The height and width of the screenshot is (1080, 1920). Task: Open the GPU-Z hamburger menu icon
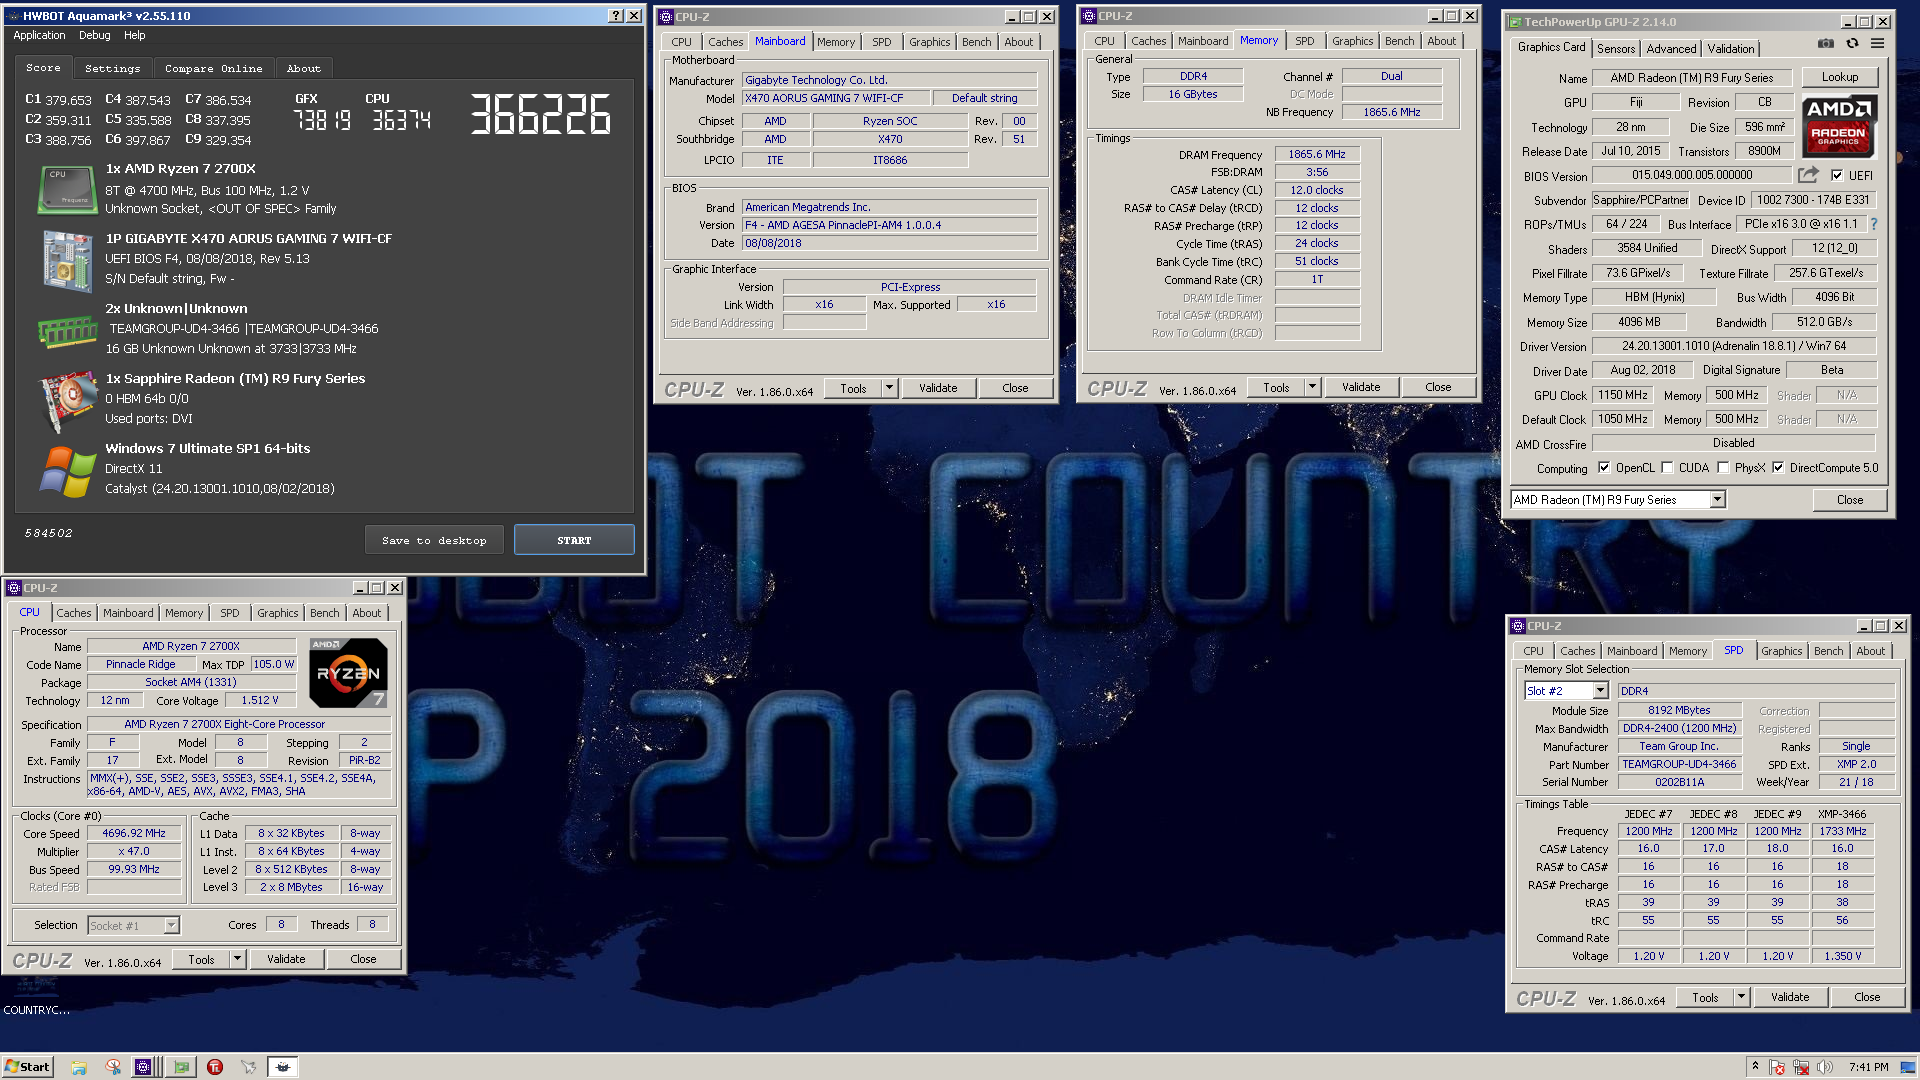tap(1878, 43)
